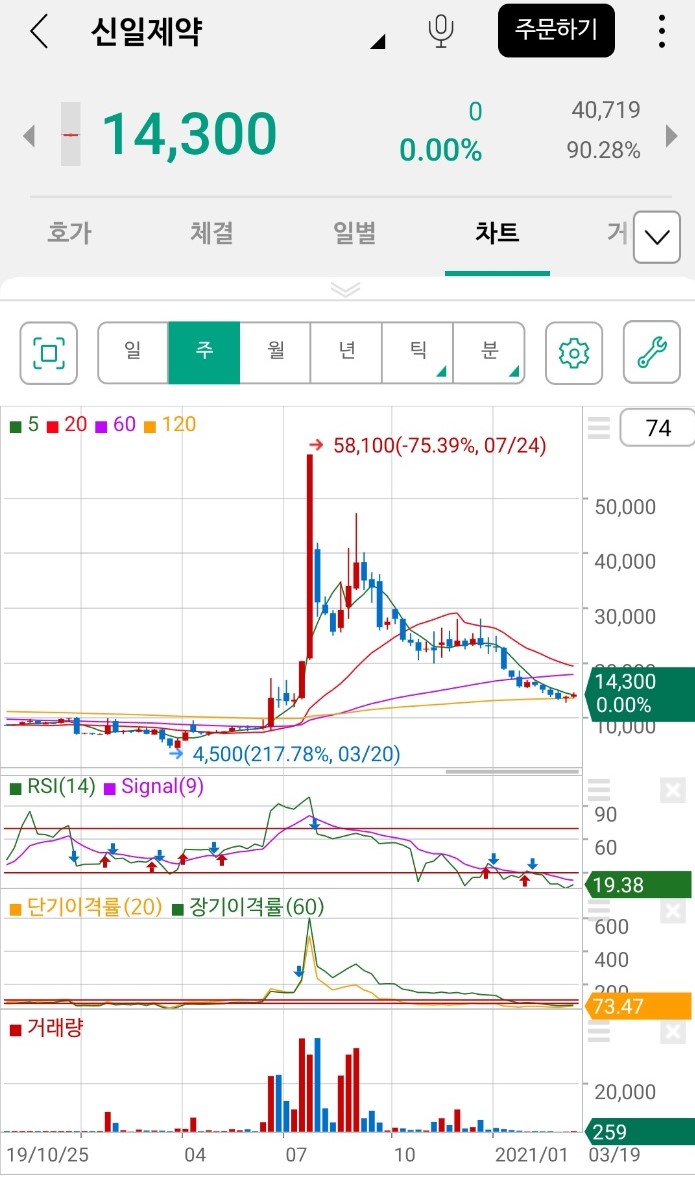This screenshot has width=695, height=1179.
Task: Go to next stock with right triangle
Action: coord(672,136)
